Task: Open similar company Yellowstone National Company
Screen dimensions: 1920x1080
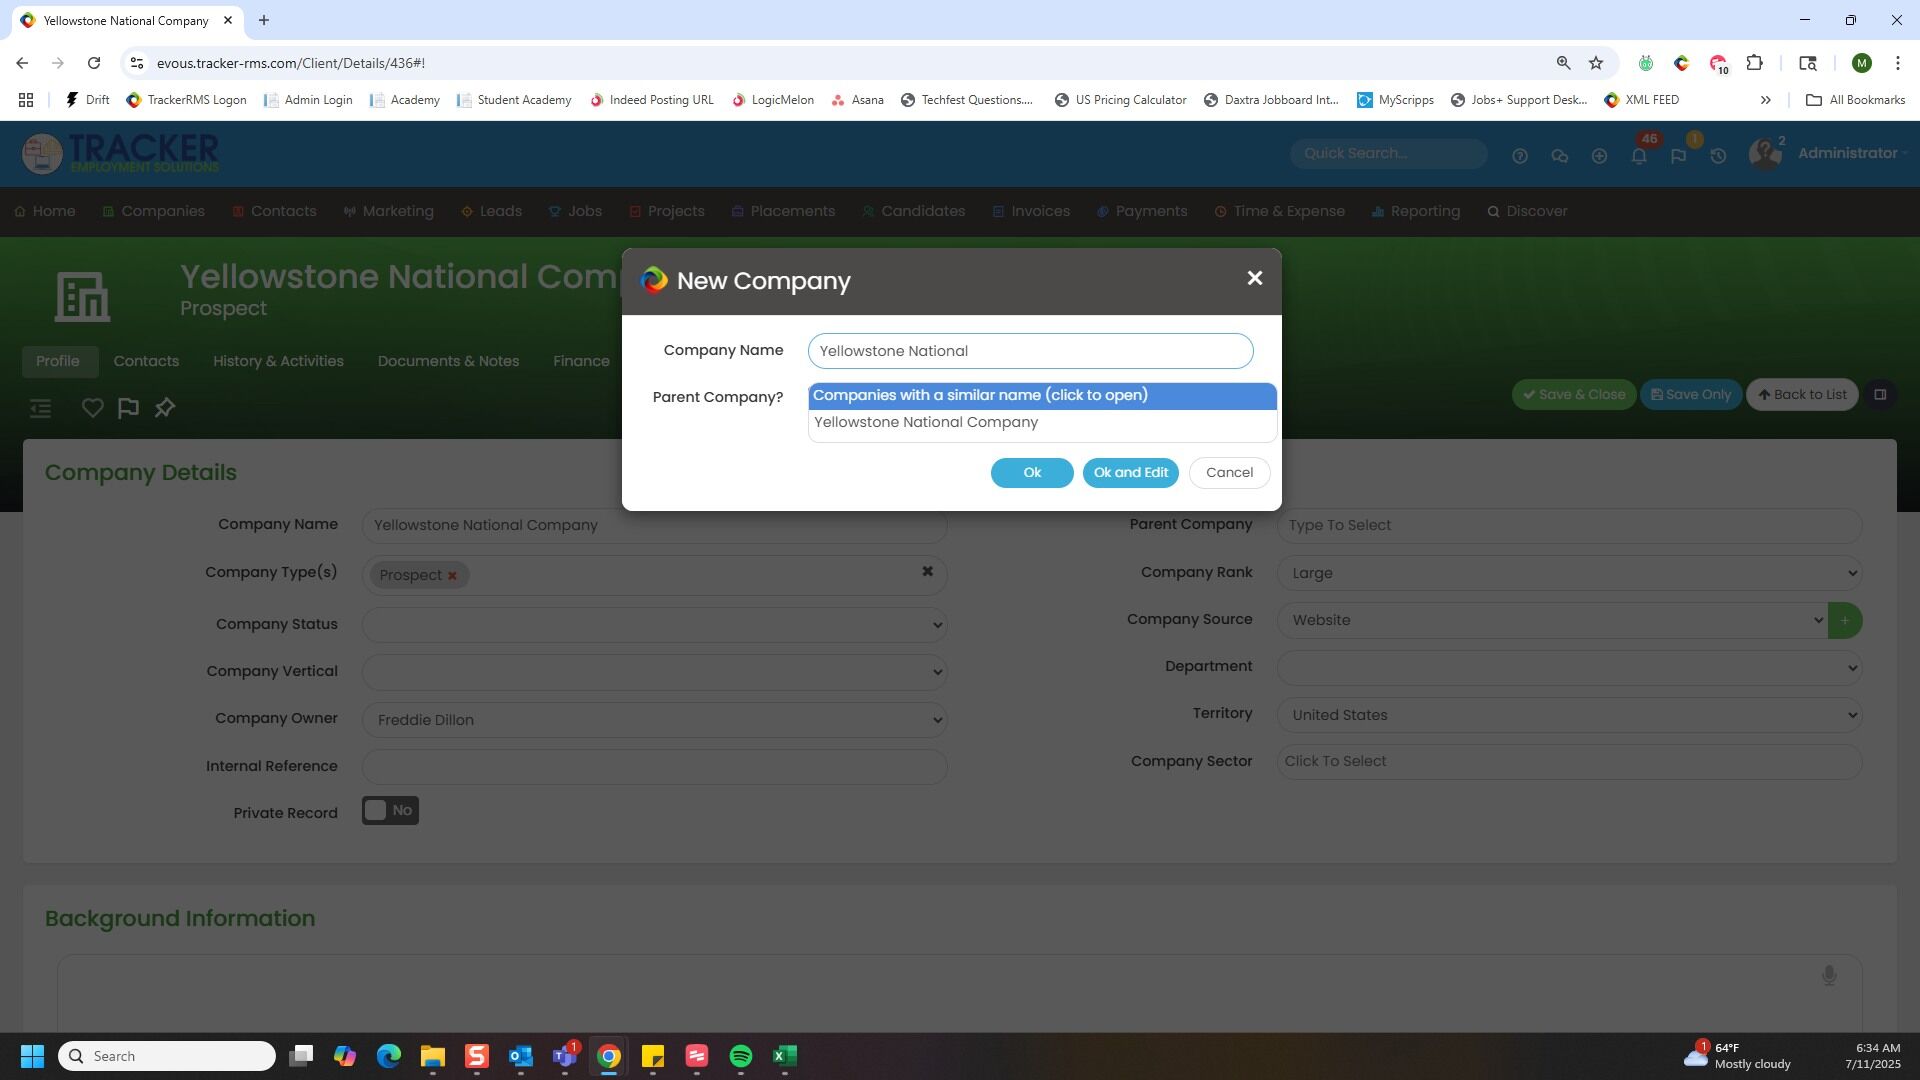Action: tap(926, 423)
